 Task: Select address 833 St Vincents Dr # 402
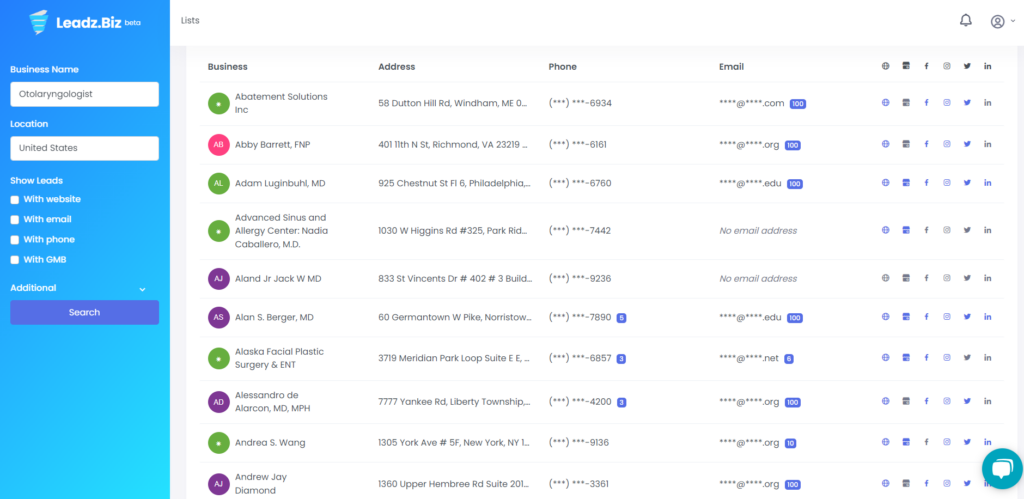(x=455, y=279)
